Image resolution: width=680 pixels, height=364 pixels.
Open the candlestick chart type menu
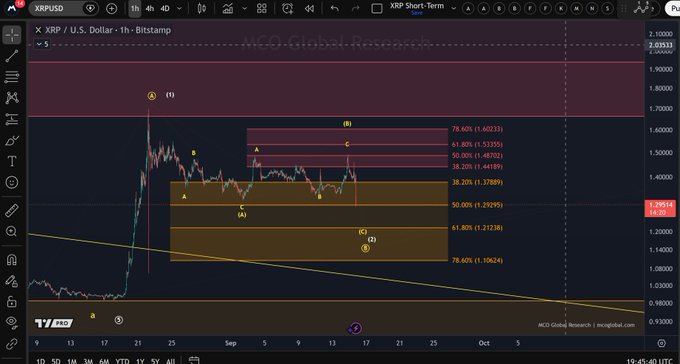202,8
